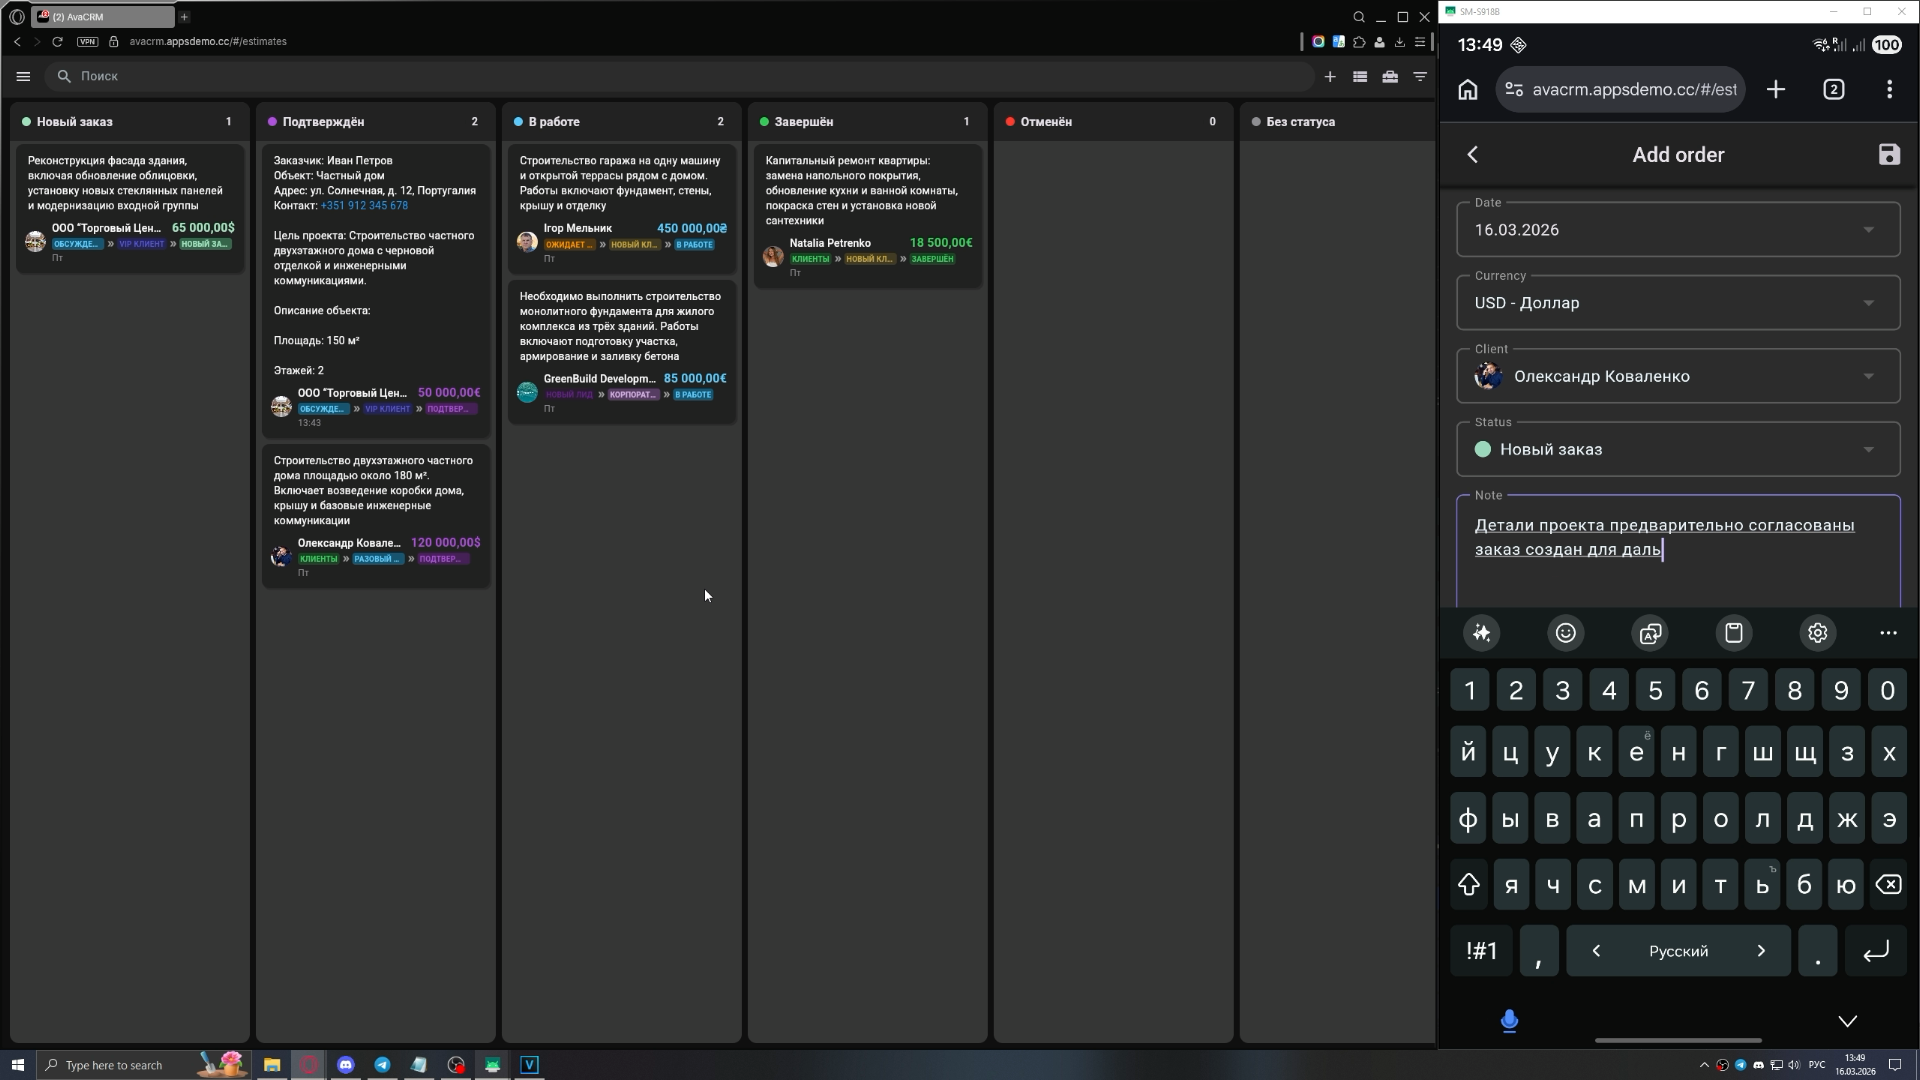This screenshot has width=1920, height=1080.
Task: Switch to list view icon in toolbar
Action: [1360, 76]
